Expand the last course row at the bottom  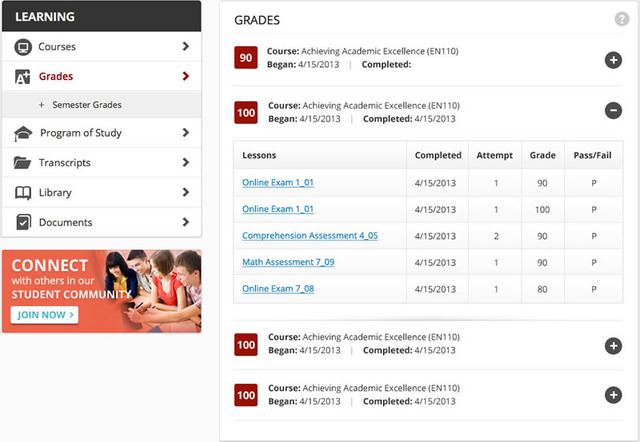click(613, 395)
